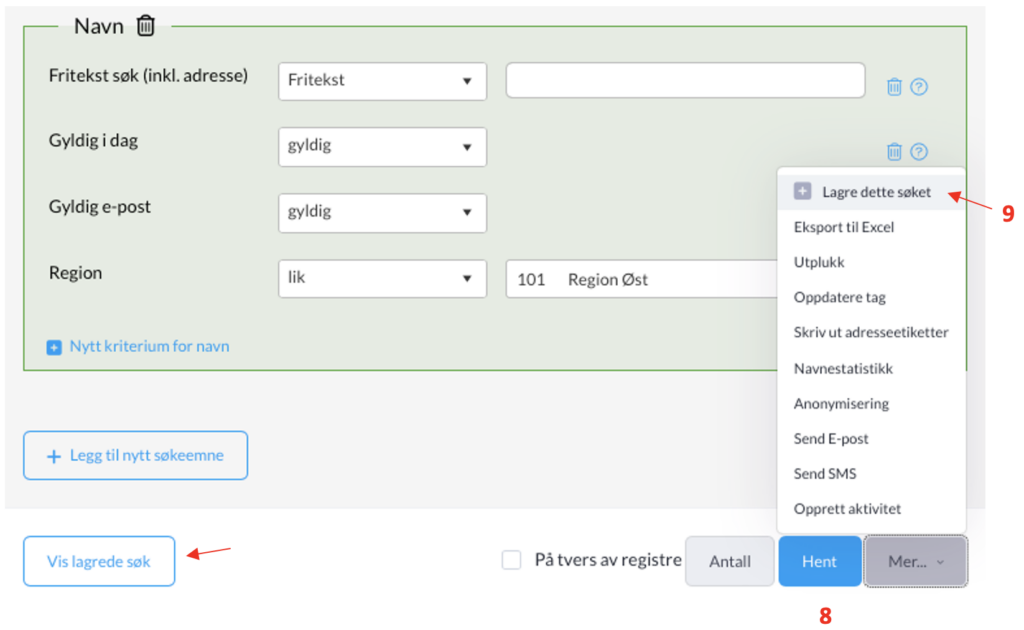Click Vis lagrede søk button
The height and width of the screenshot is (630, 1024).
(99, 562)
